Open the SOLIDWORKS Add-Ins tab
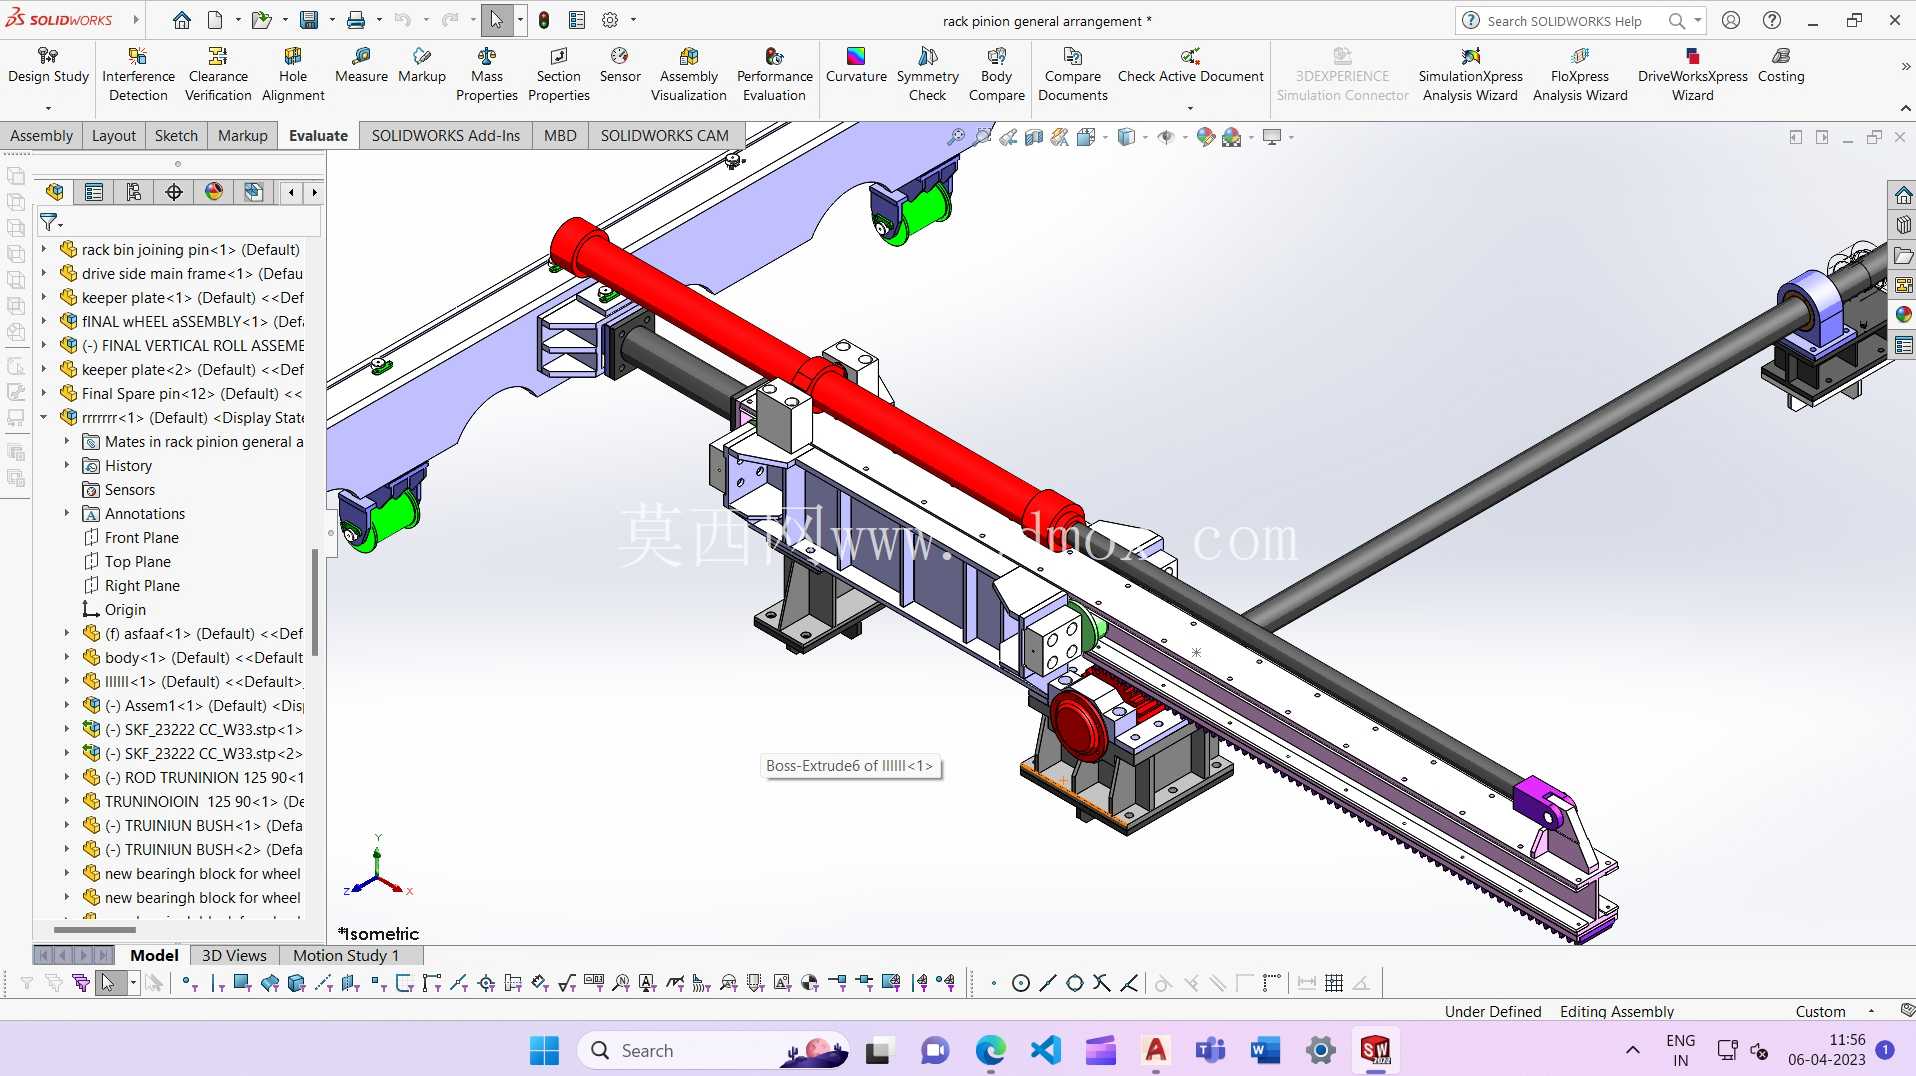The width and height of the screenshot is (1916, 1076). 445,135
